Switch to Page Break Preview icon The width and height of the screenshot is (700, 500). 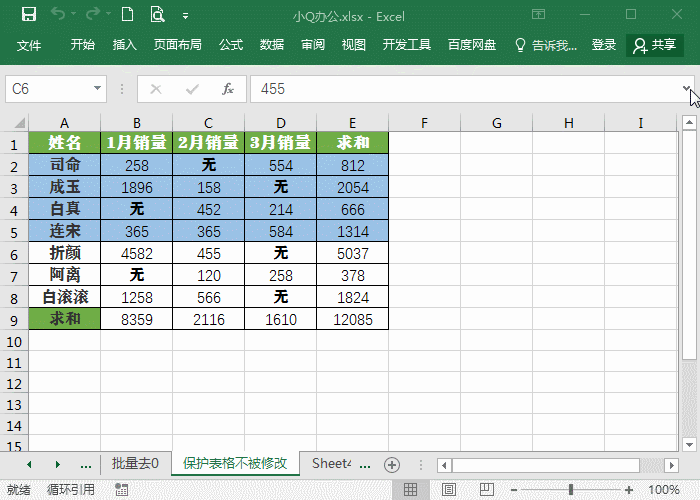[487, 489]
